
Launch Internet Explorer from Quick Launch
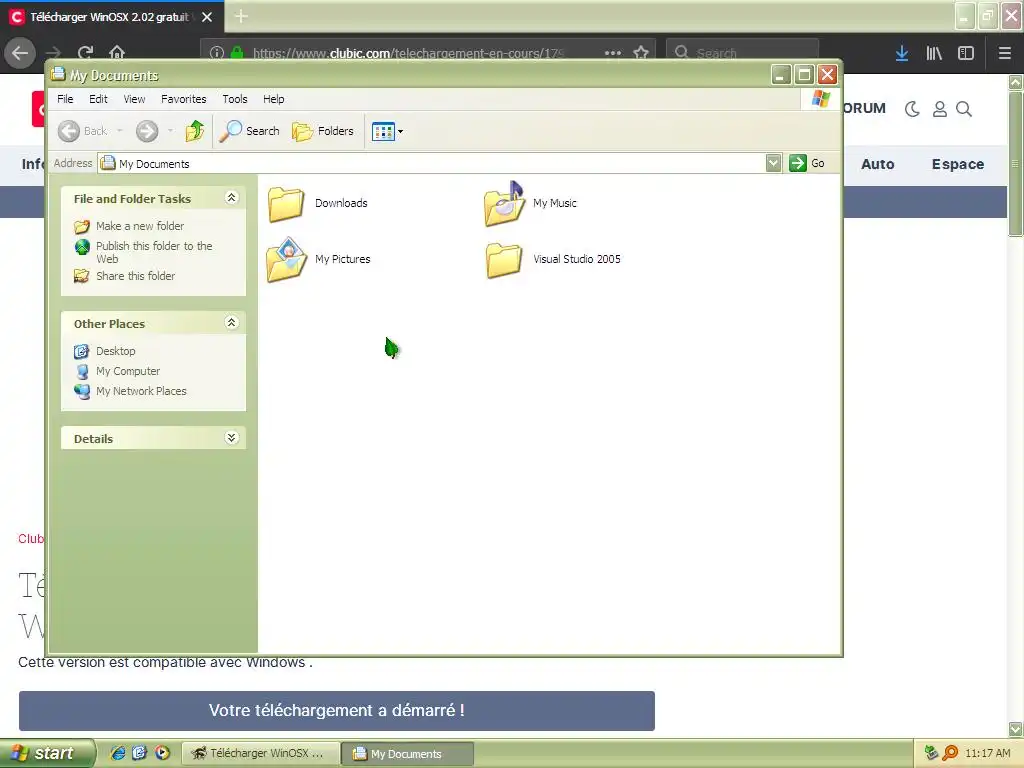pos(118,753)
